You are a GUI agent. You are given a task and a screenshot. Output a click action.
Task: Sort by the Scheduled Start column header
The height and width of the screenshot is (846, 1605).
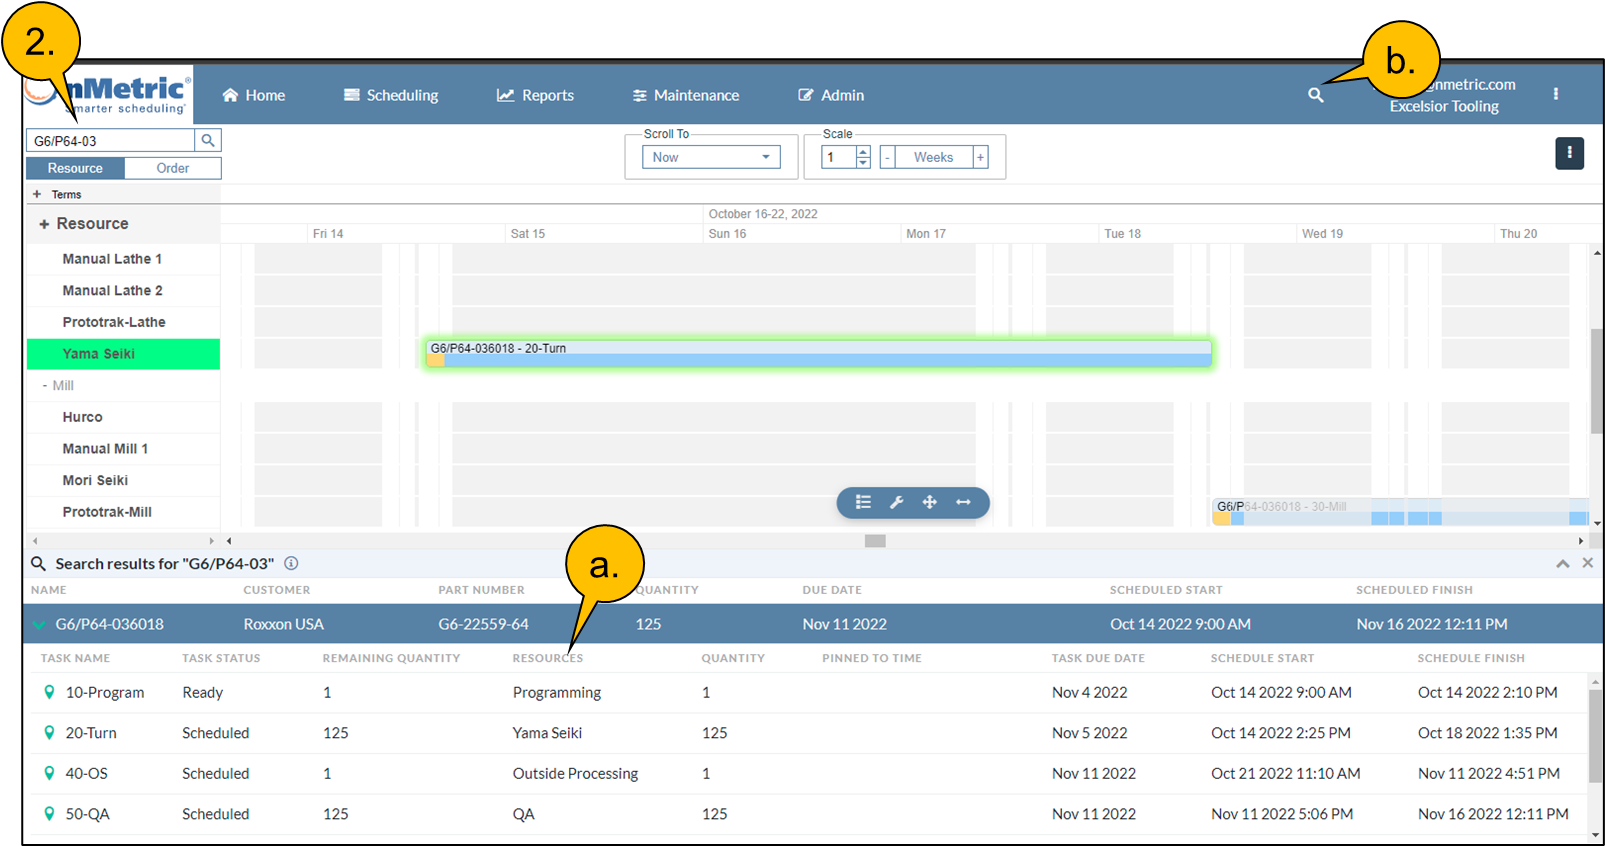tap(1166, 590)
